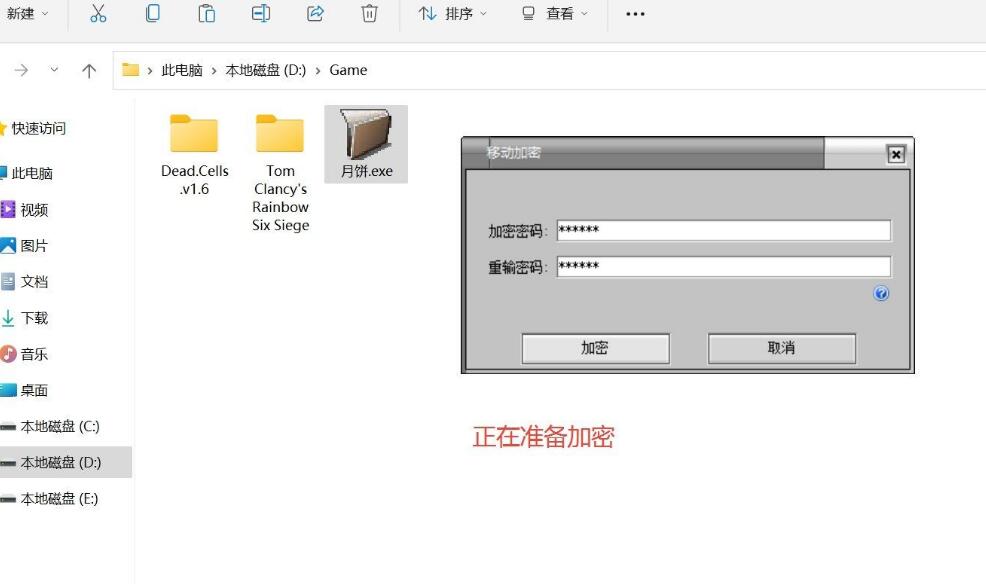Click the Copy icon in the toolbar

[152, 14]
